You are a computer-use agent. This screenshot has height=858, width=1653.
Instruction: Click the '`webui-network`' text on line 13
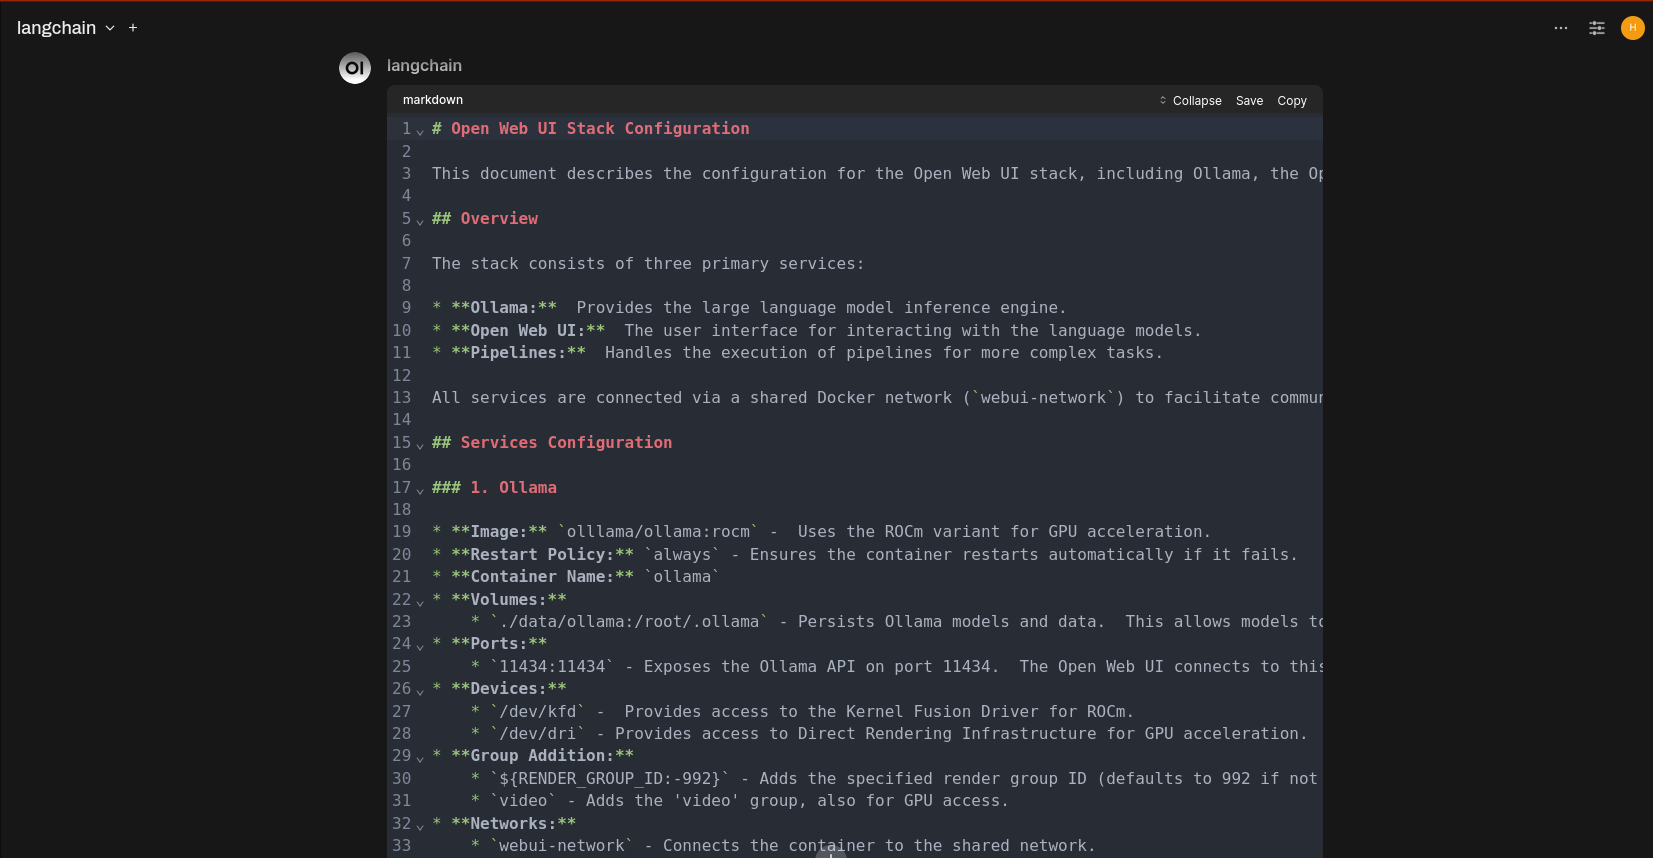[1044, 397]
